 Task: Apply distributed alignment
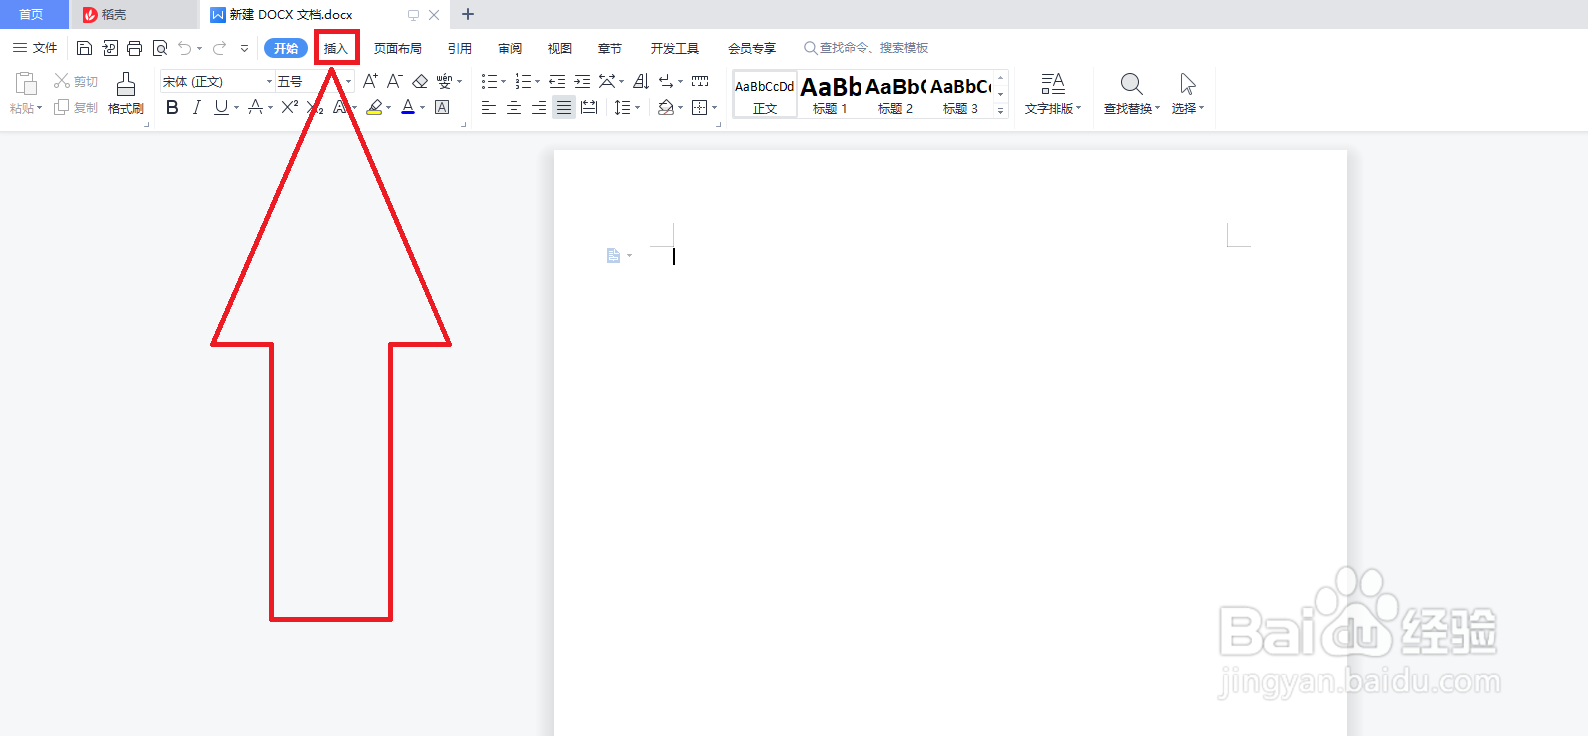[x=589, y=107]
